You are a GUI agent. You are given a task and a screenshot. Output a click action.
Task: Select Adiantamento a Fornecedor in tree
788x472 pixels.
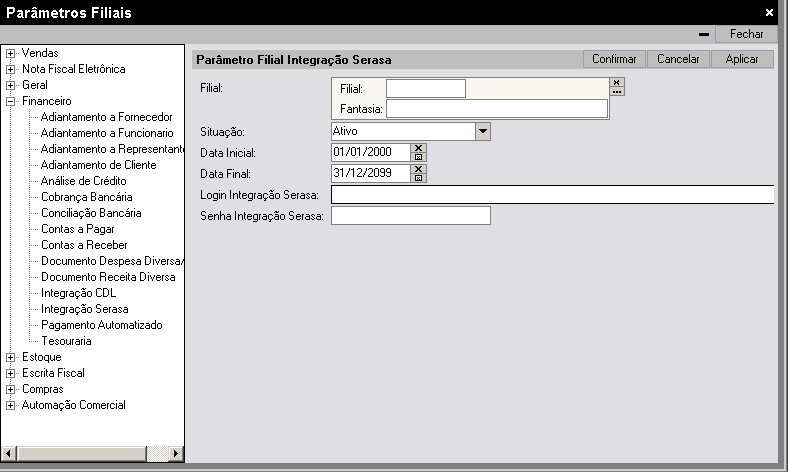(x=107, y=117)
